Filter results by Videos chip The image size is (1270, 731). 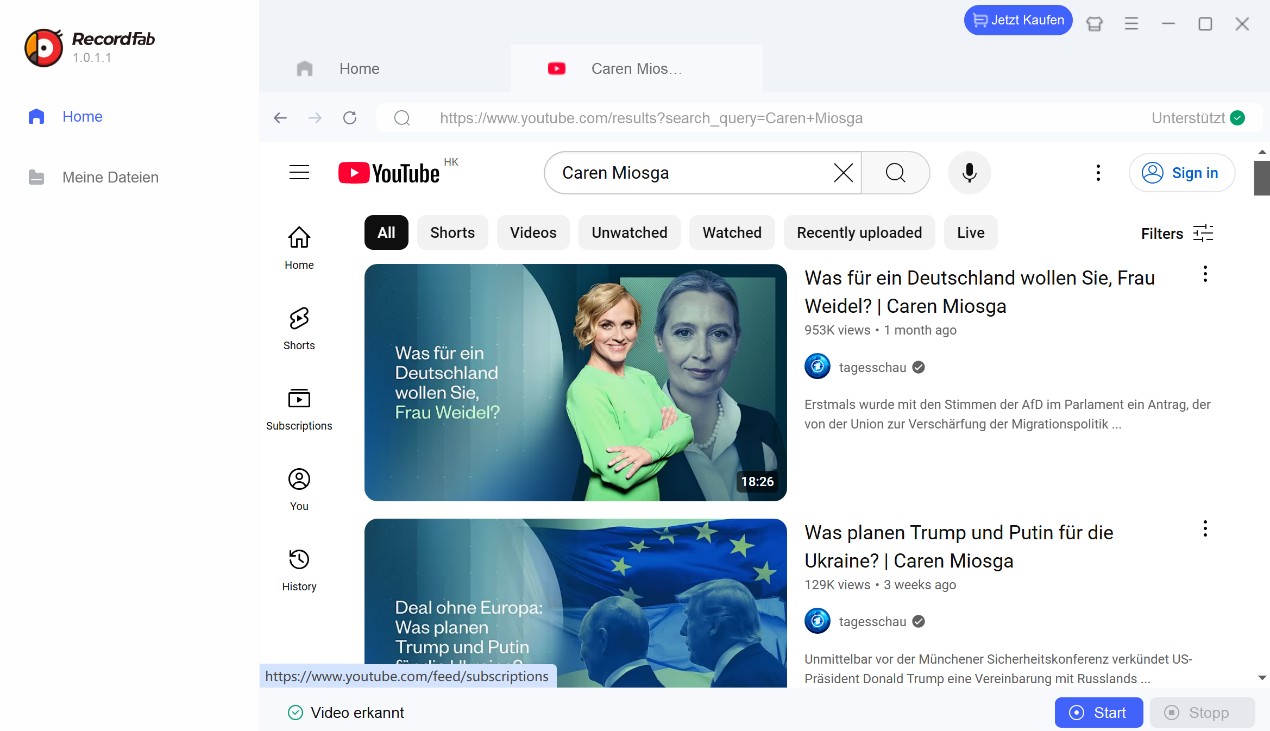point(533,233)
